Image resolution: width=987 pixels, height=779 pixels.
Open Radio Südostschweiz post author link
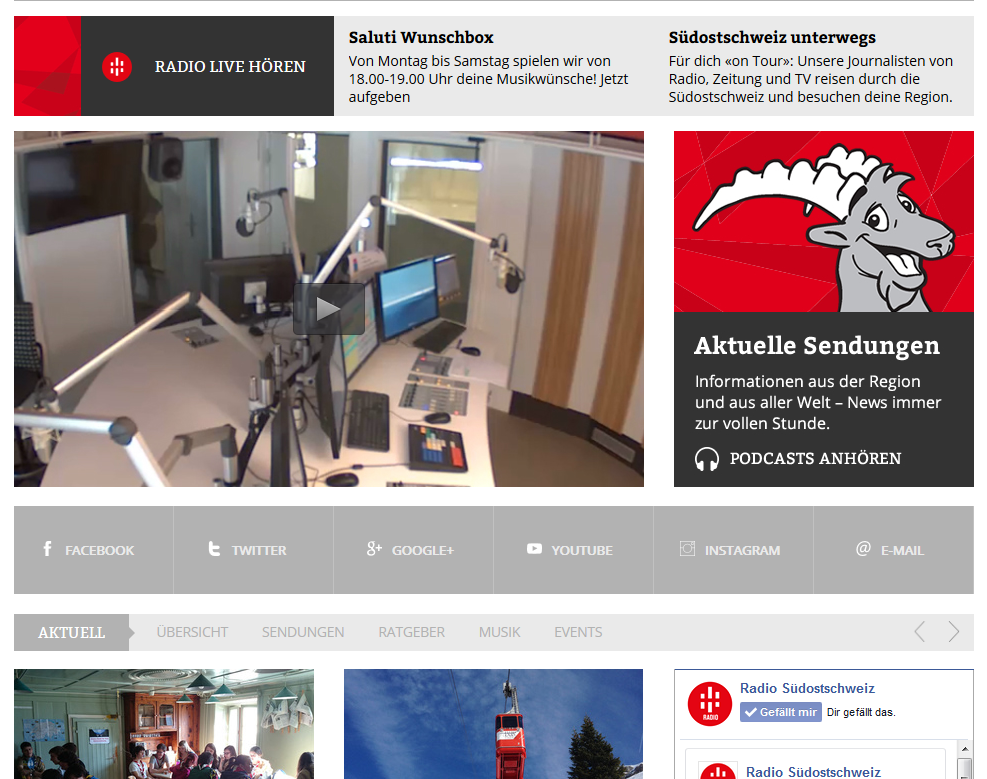[813, 772]
